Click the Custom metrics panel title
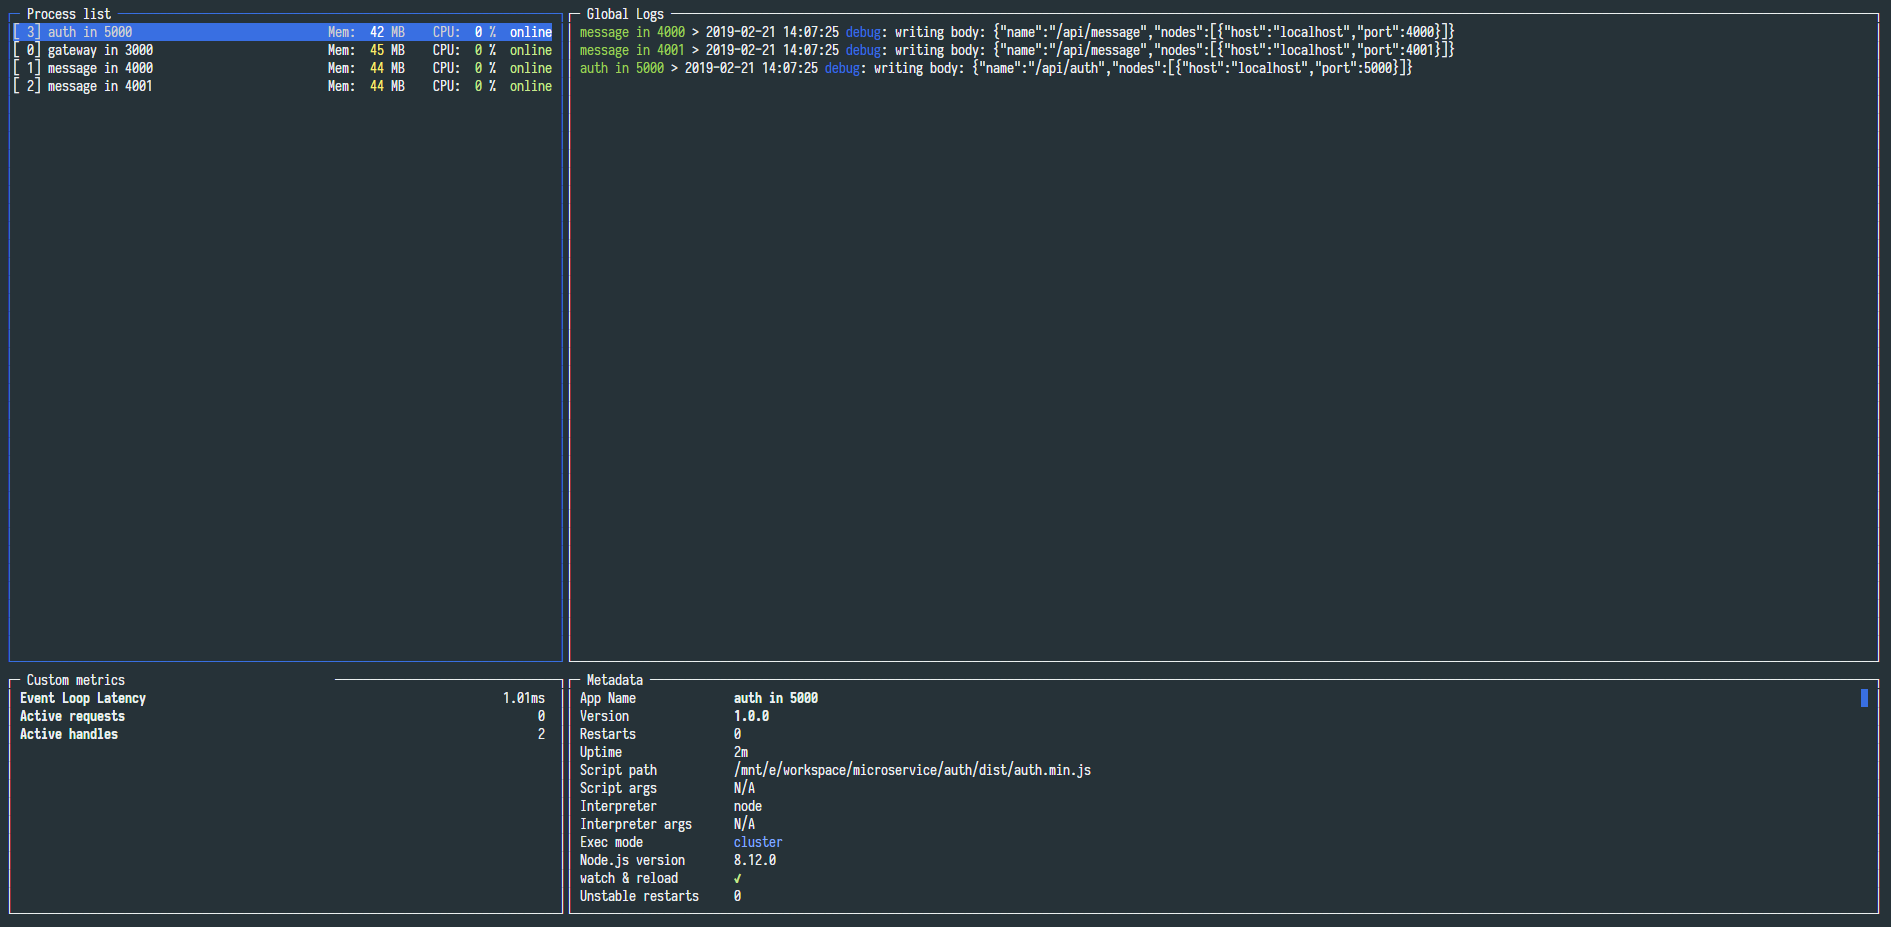This screenshot has width=1891, height=927. tap(76, 680)
